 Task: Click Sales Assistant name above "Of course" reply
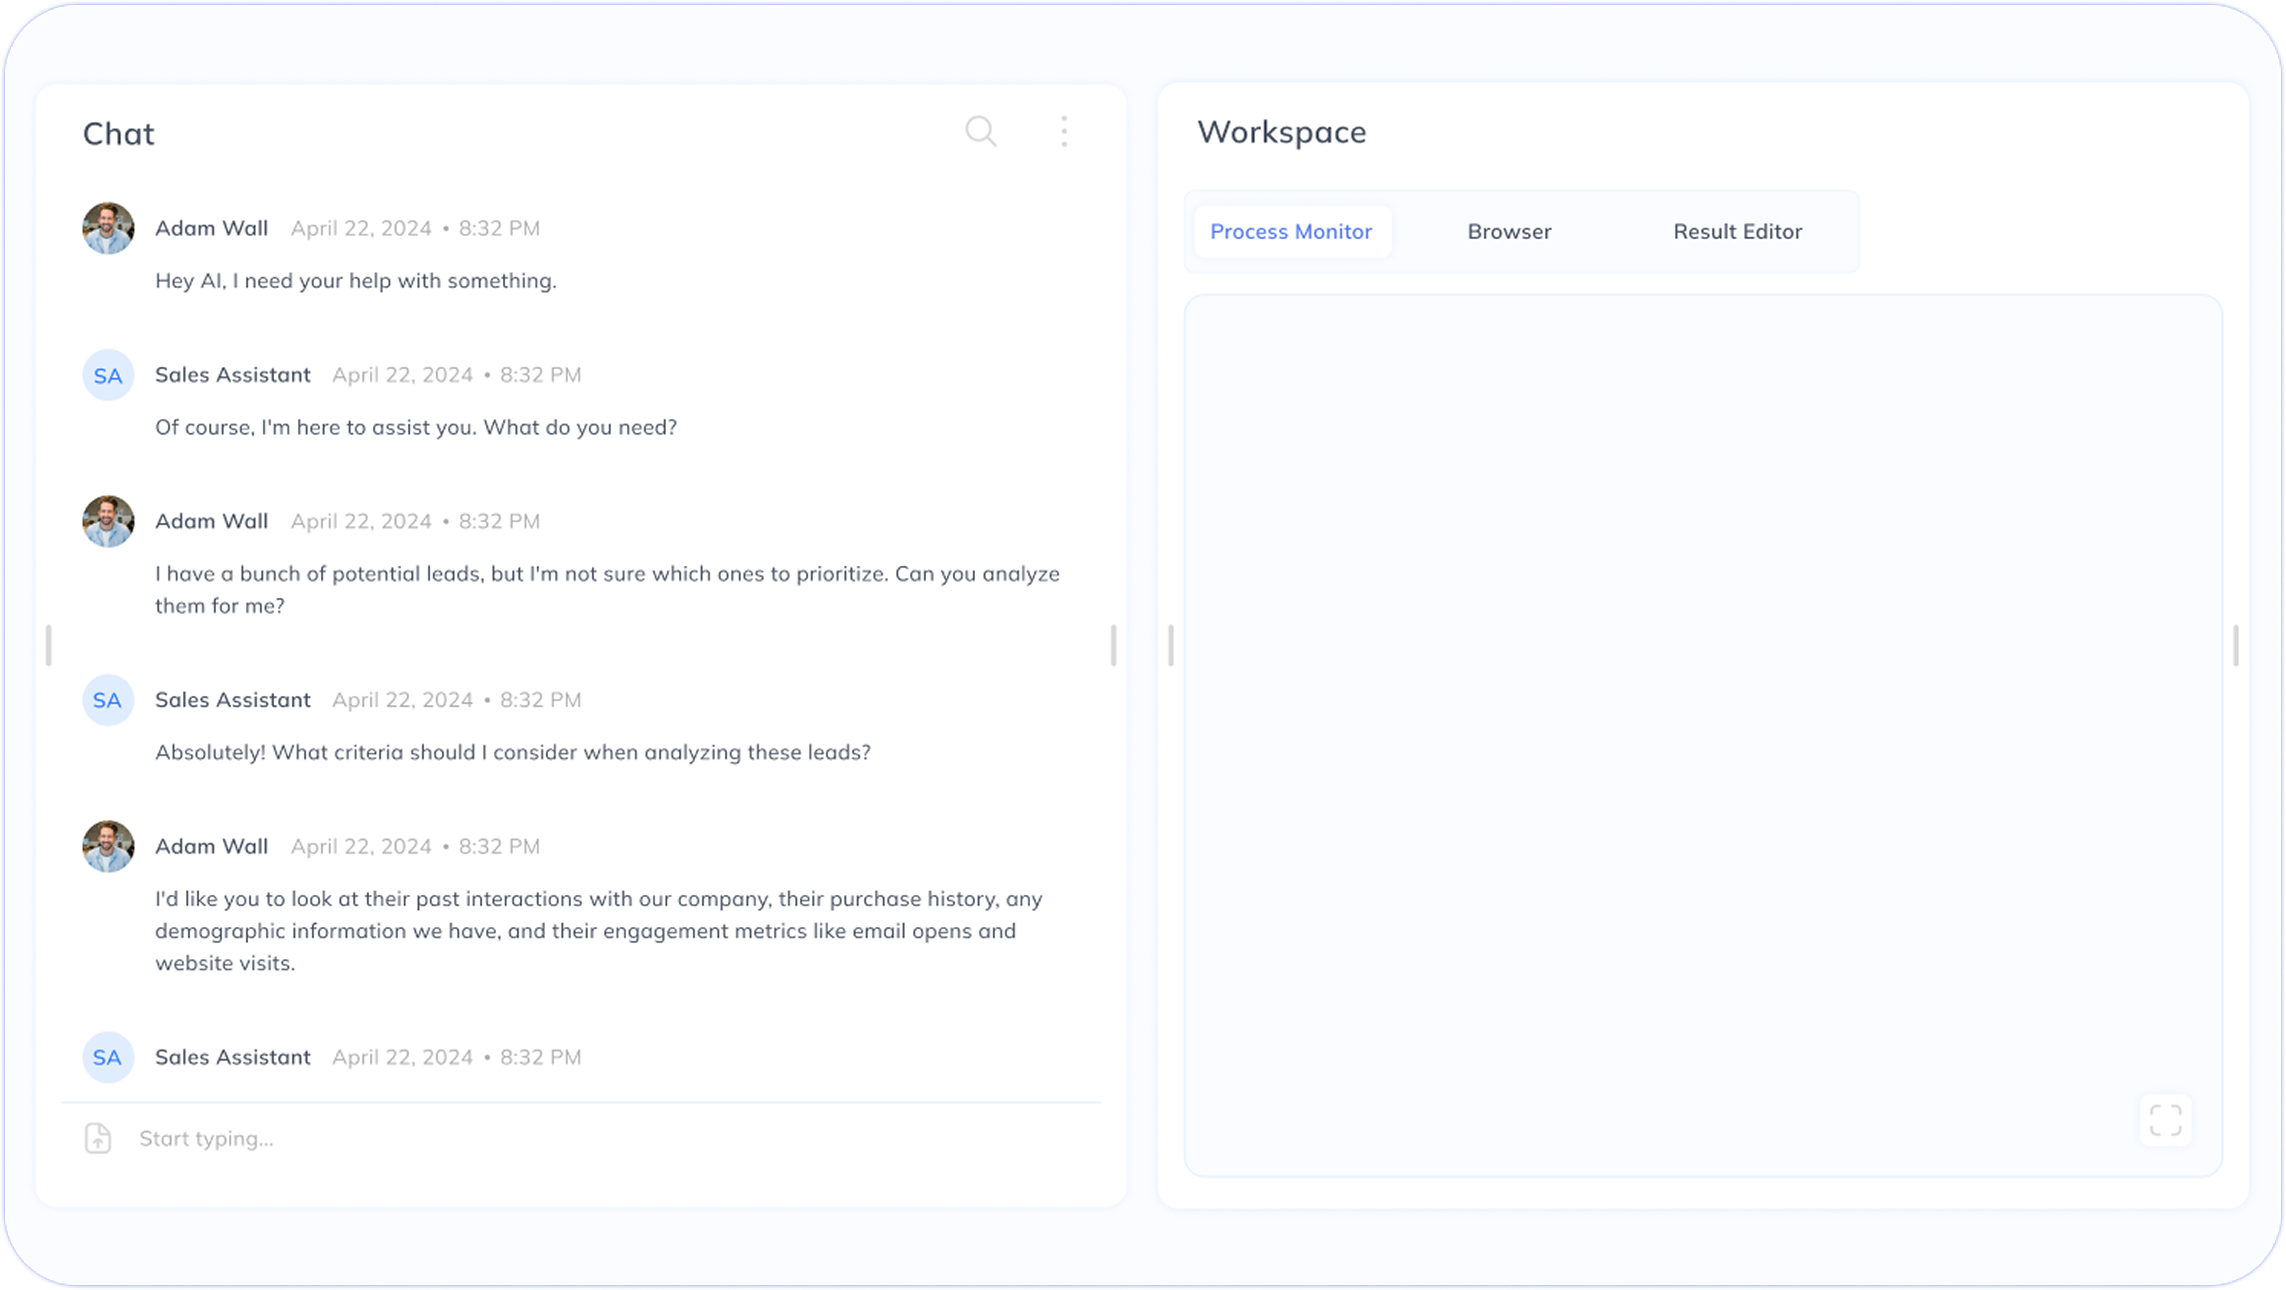coord(232,375)
